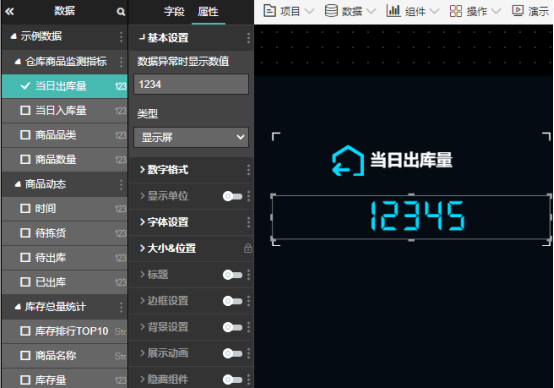Enable the 背景设置 switch

click(232, 327)
